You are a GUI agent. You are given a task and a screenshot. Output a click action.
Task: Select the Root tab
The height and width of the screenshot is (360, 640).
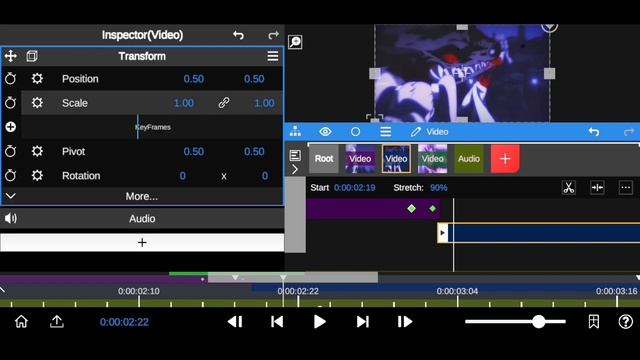(324, 158)
